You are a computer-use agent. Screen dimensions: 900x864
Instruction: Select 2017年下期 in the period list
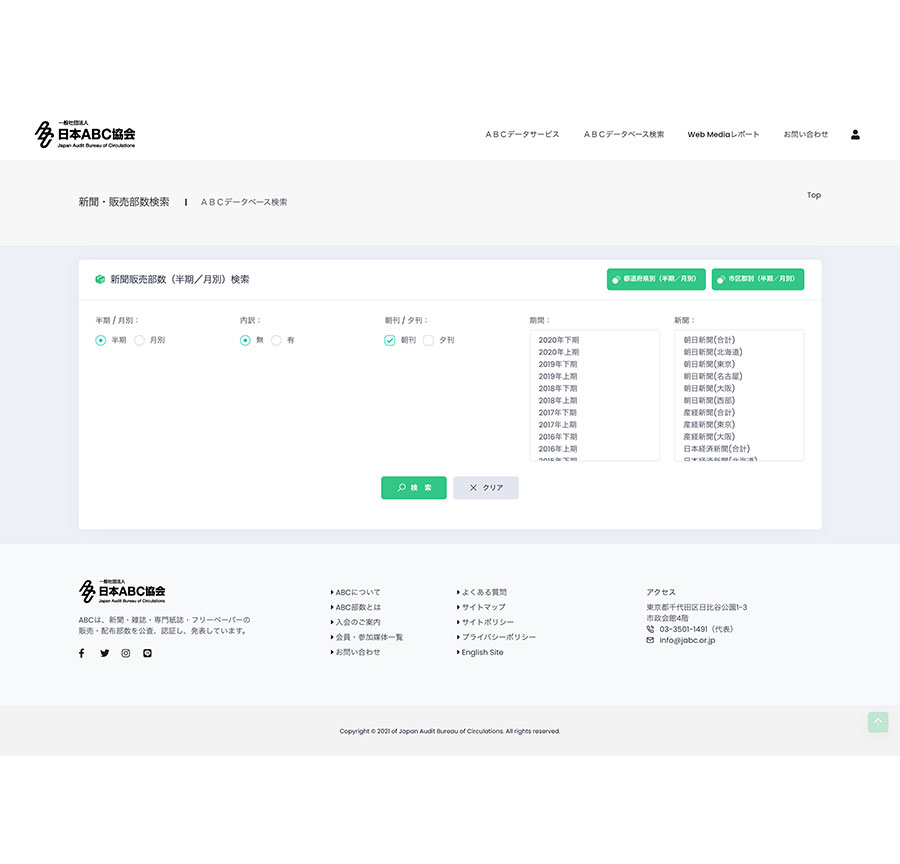coord(594,412)
